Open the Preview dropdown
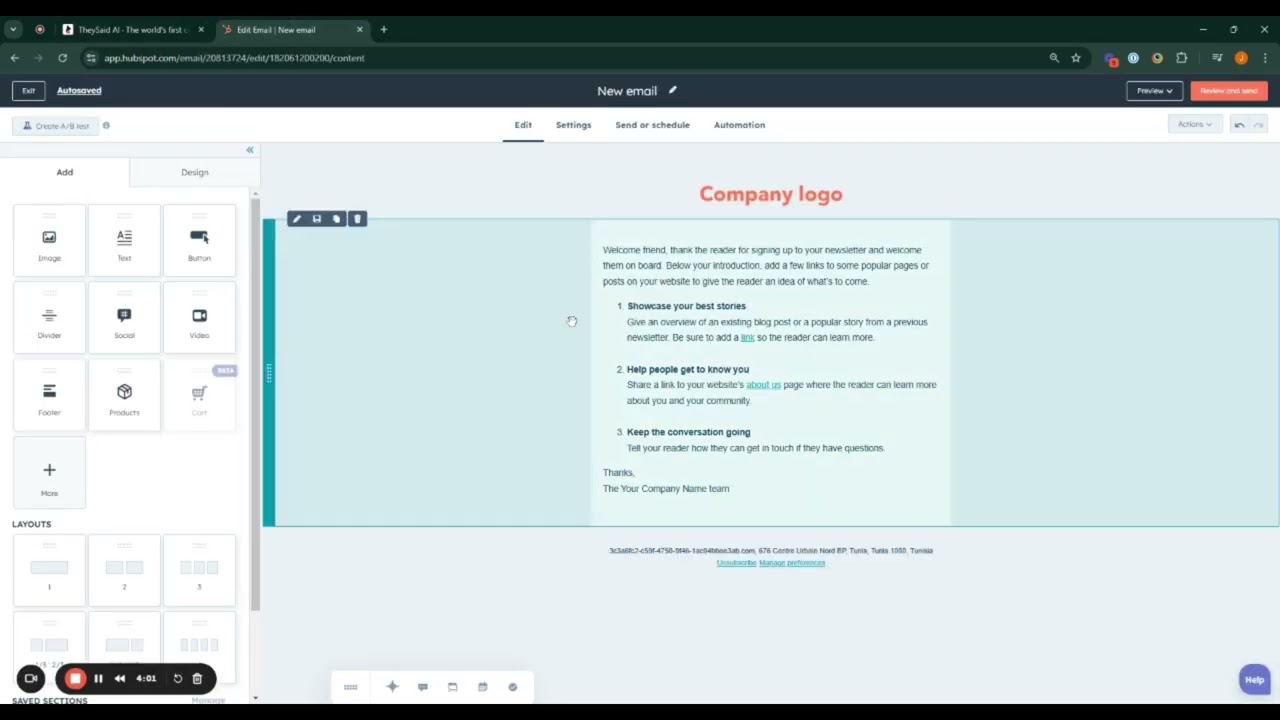The width and height of the screenshot is (1280, 720). (x=1155, y=91)
